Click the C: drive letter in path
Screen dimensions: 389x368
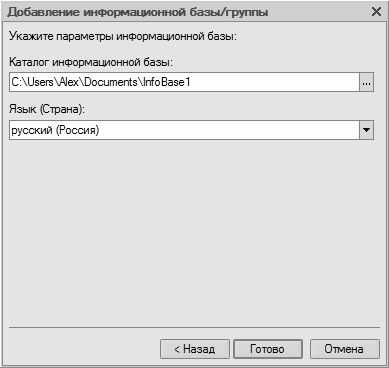pyautogui.click(x=16, y=82)
